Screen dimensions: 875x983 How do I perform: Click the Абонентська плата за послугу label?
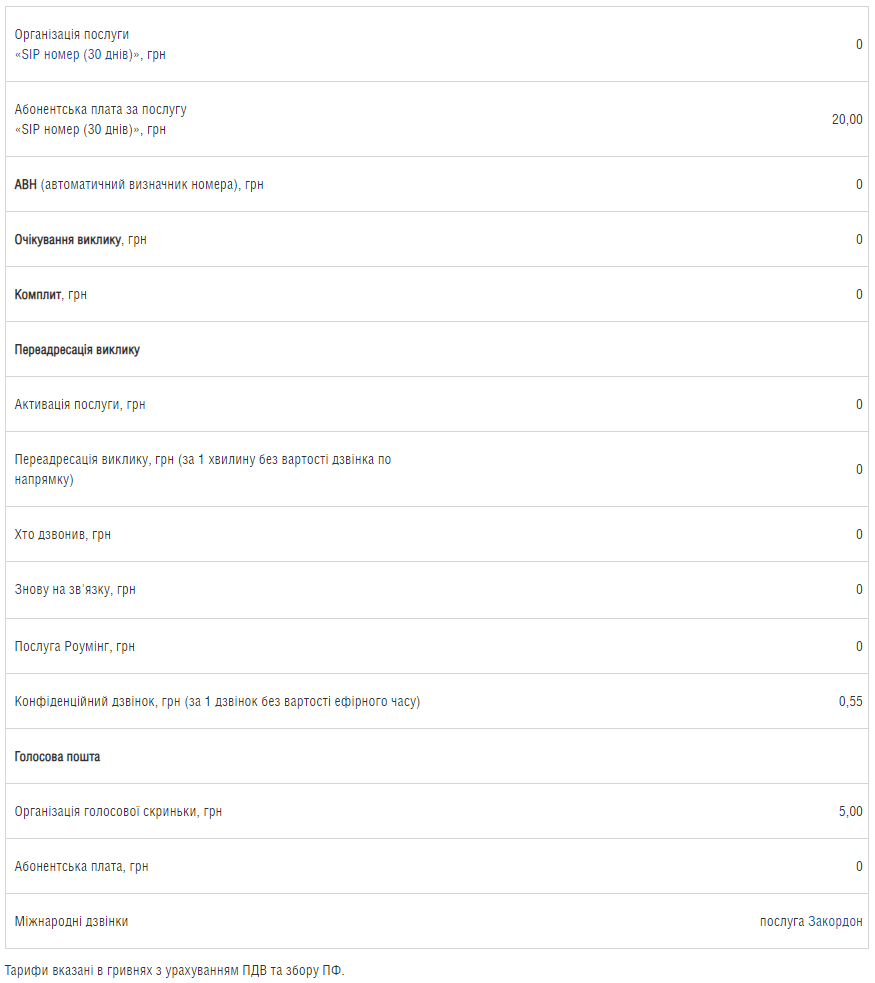(100, 109)
